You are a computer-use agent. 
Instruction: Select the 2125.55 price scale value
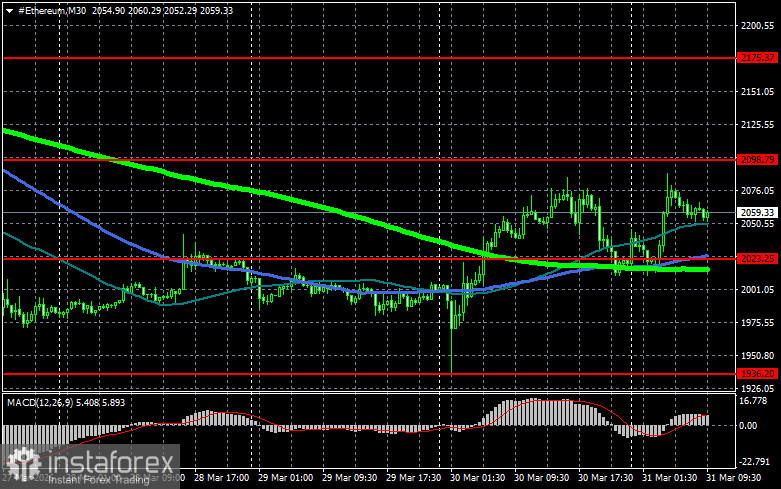pos(758,124)
